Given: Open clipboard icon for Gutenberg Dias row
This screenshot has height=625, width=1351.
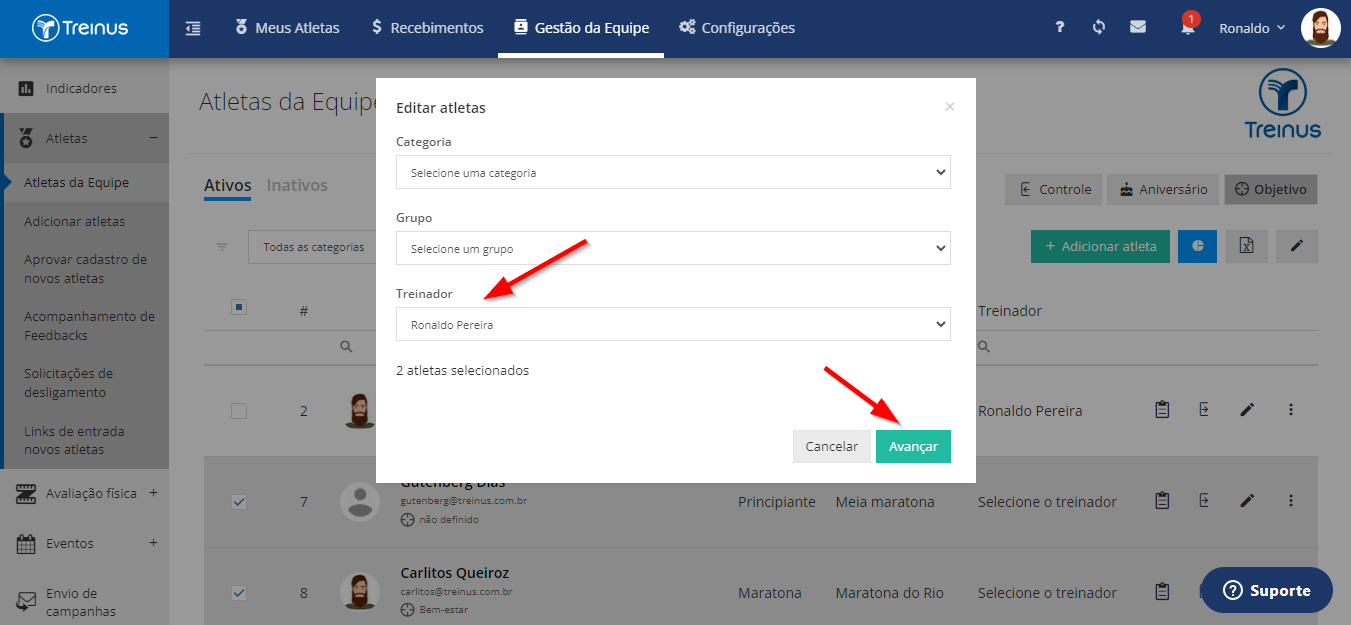Looking at the screenshot, I should tap(1162, 501).
